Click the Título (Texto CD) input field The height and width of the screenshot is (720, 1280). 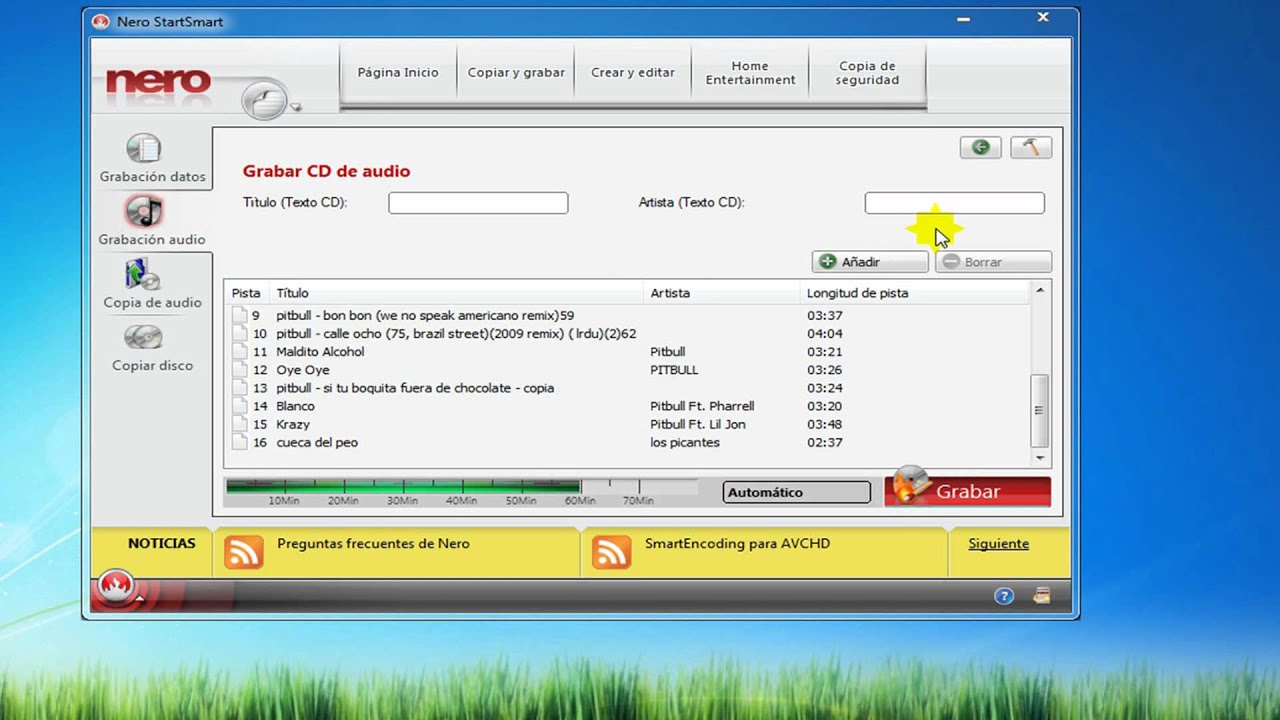click(478, 203)
